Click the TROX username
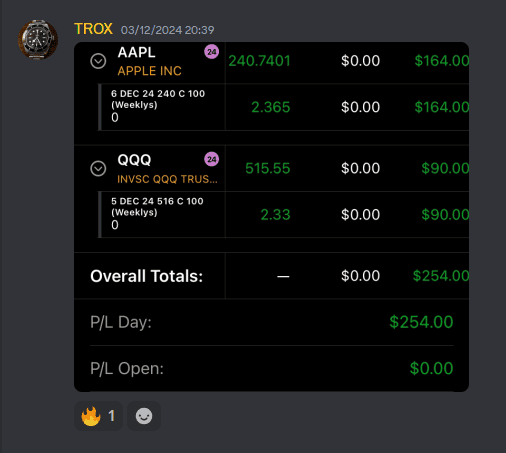The height and width of the screenshot is (453, 506). click(x=93, y=29)
